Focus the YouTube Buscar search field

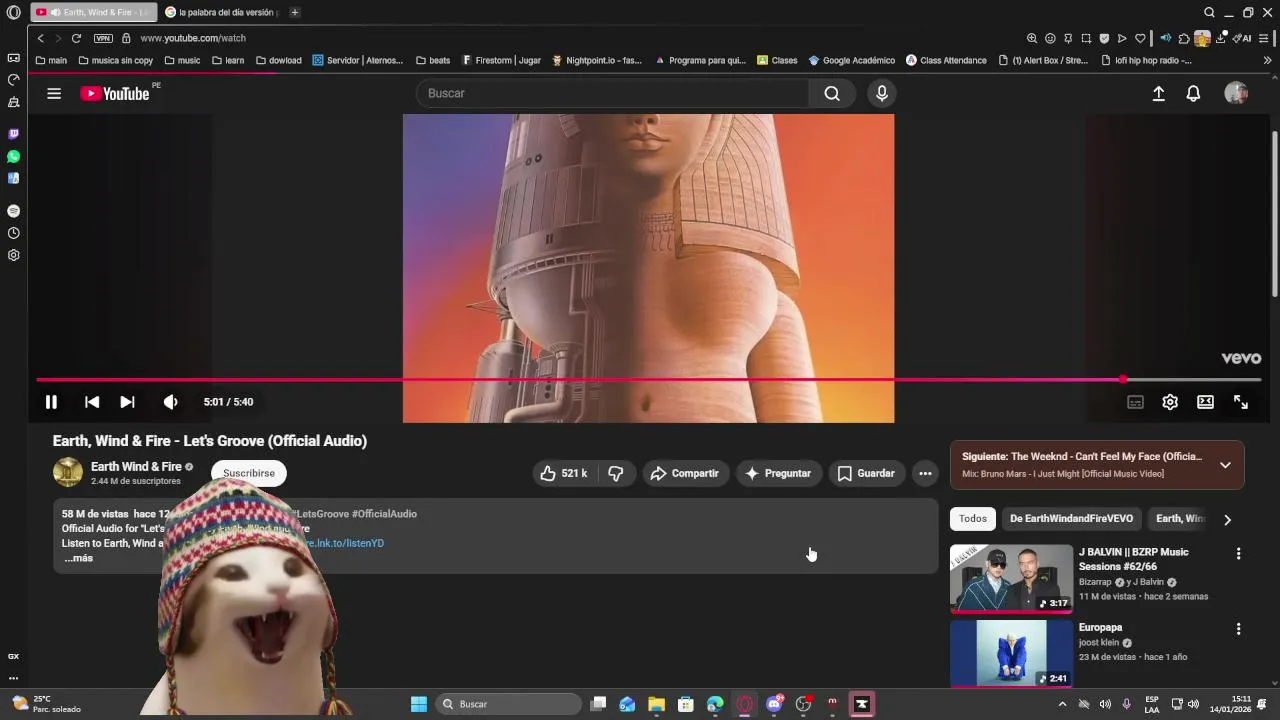coord(612,93)
